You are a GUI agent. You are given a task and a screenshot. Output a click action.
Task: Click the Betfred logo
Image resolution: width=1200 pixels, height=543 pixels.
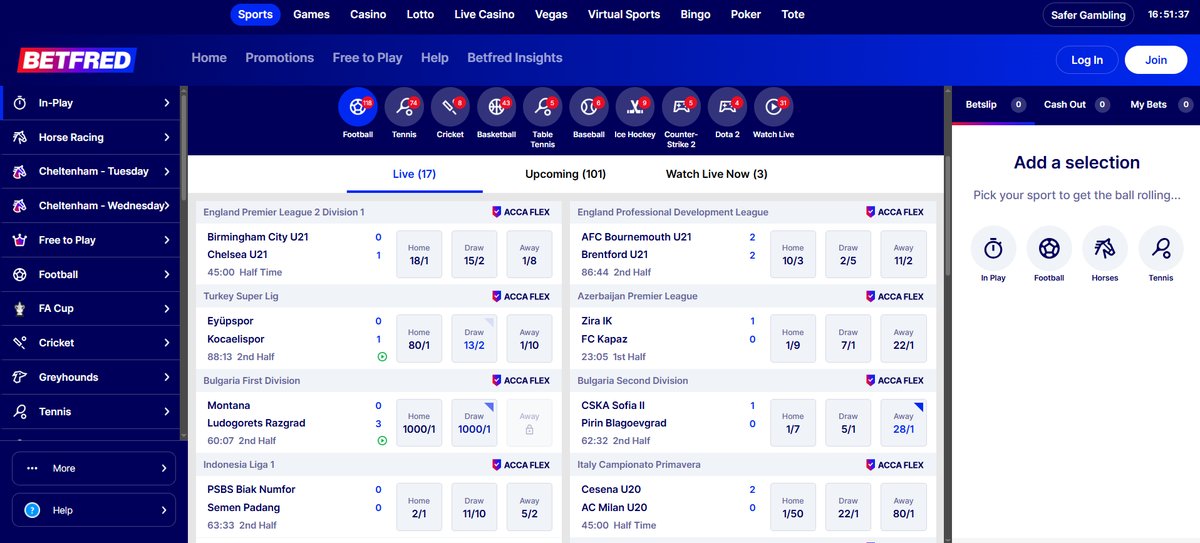pos(76,60)
